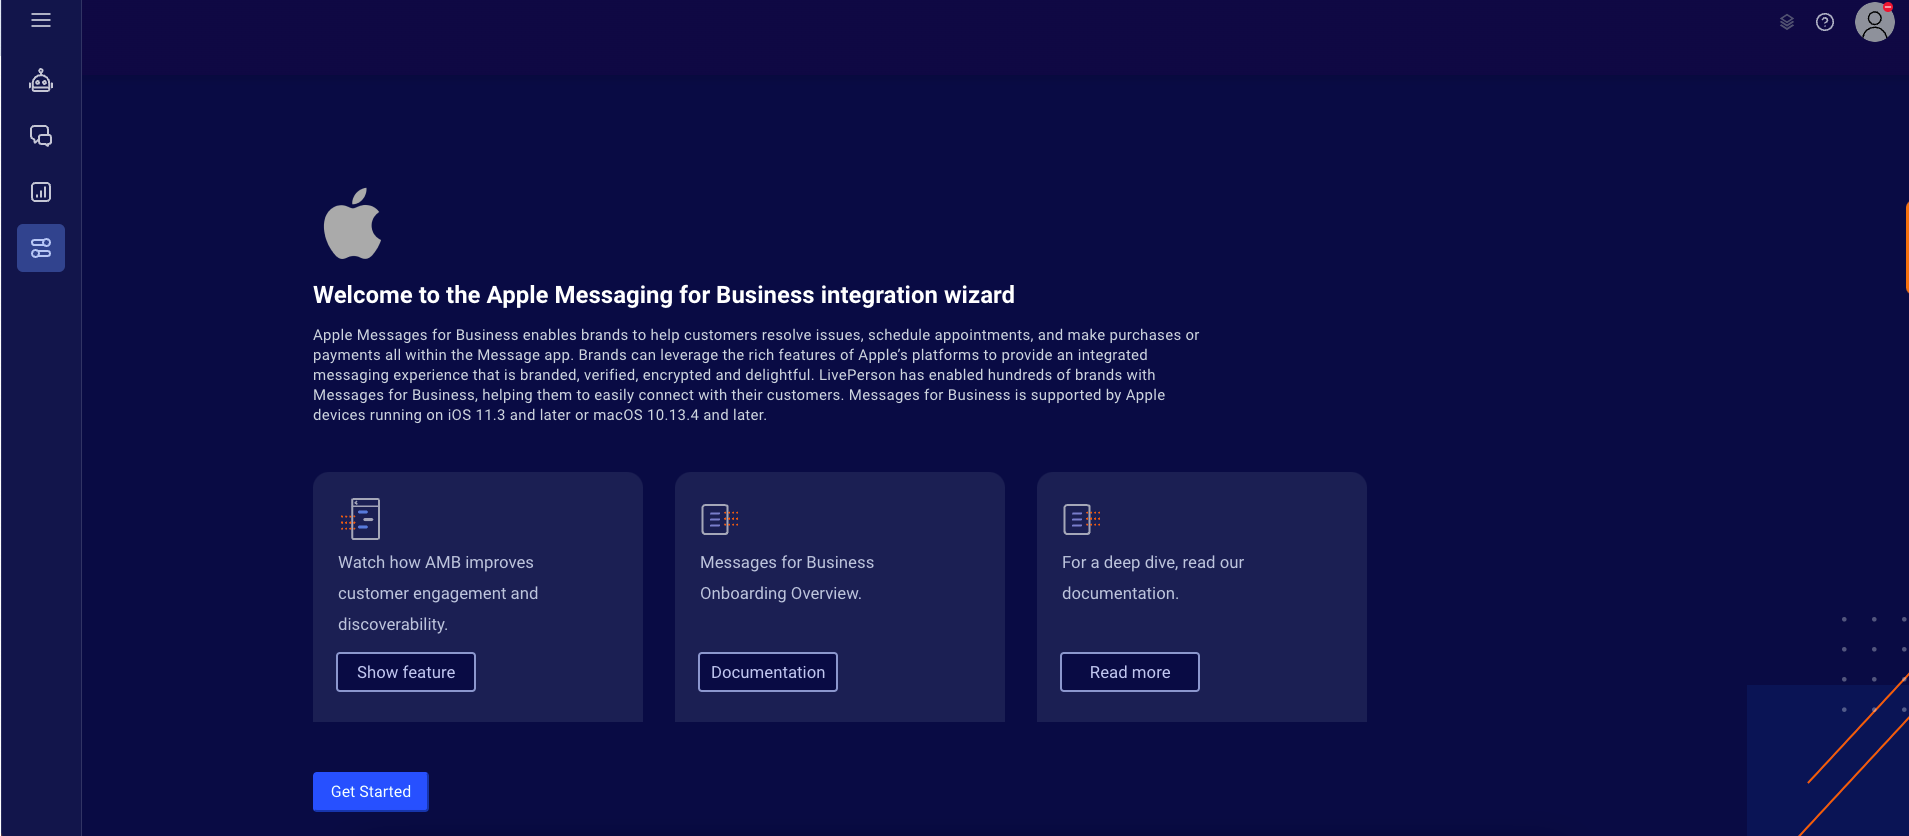Open the user profile avatar

click(x=1875, y=22)
